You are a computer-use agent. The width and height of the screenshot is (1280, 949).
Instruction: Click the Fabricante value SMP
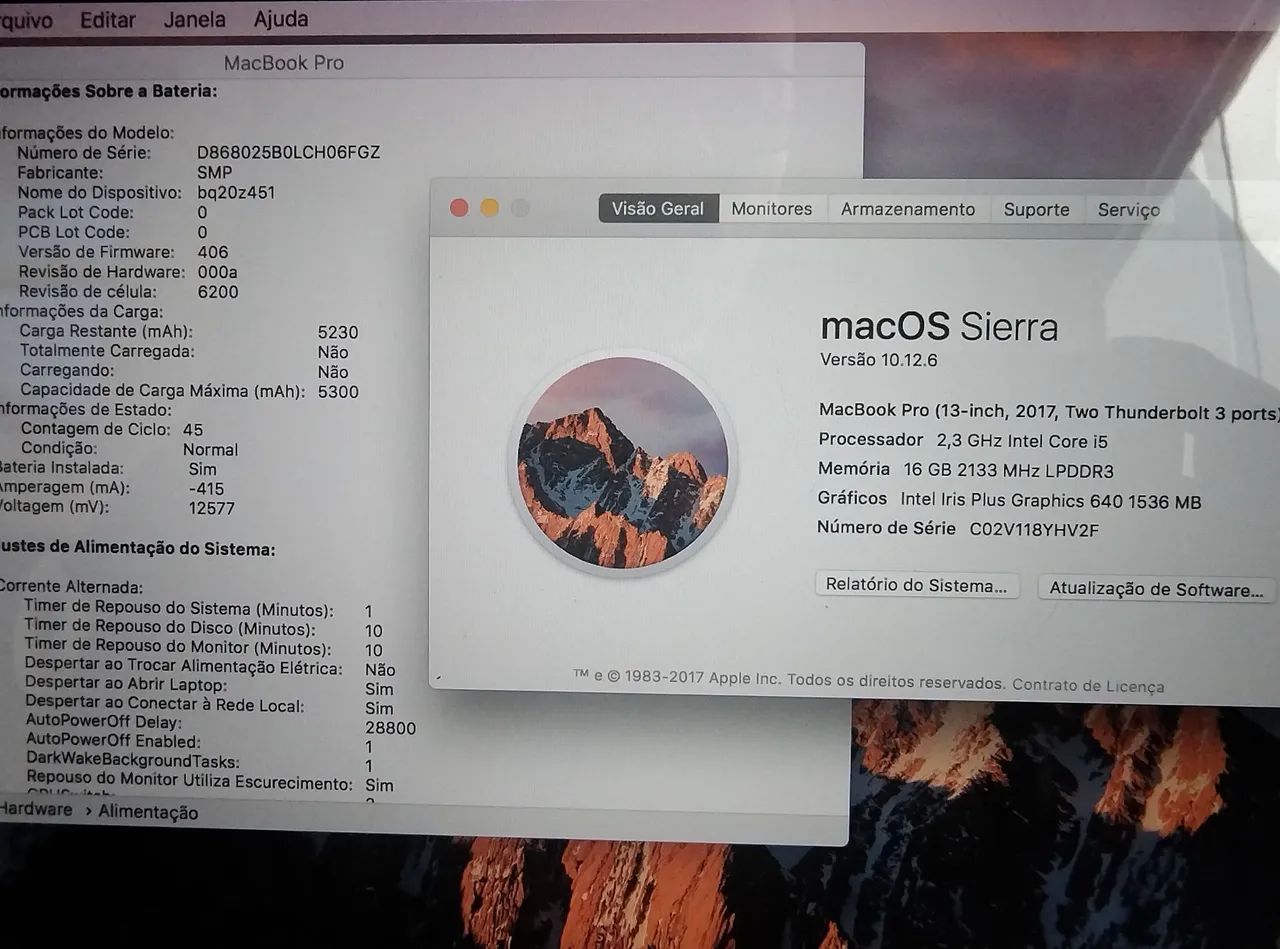[x=215, y=173]
